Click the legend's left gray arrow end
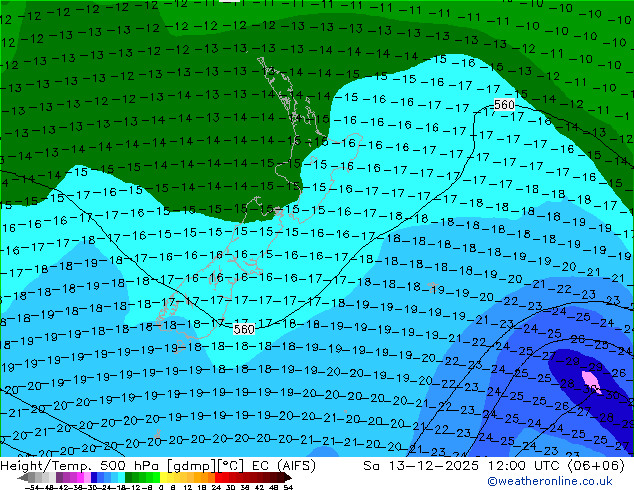 [x=23, y=478]
